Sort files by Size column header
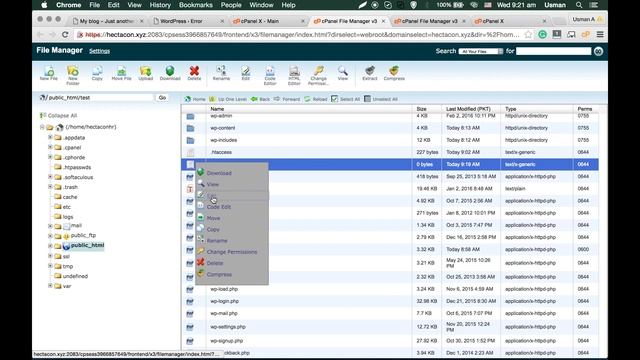Image resolution: width=640 pixels, height=360 pixels. click(421, 109)
